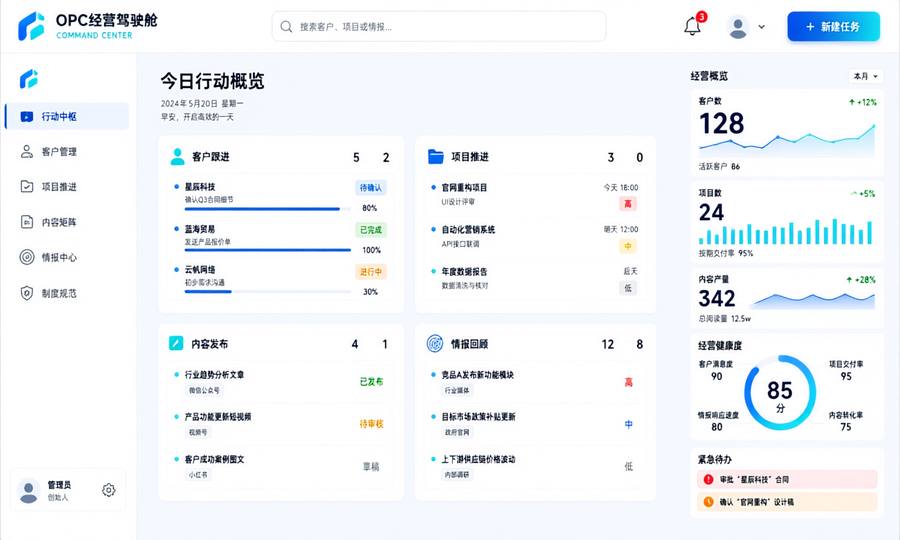Image resolution: width=900 pixels, height=540 pixels.
Task: Open settings gear beside 管理员
Action: pyautogui.click(x=108, y=490)
